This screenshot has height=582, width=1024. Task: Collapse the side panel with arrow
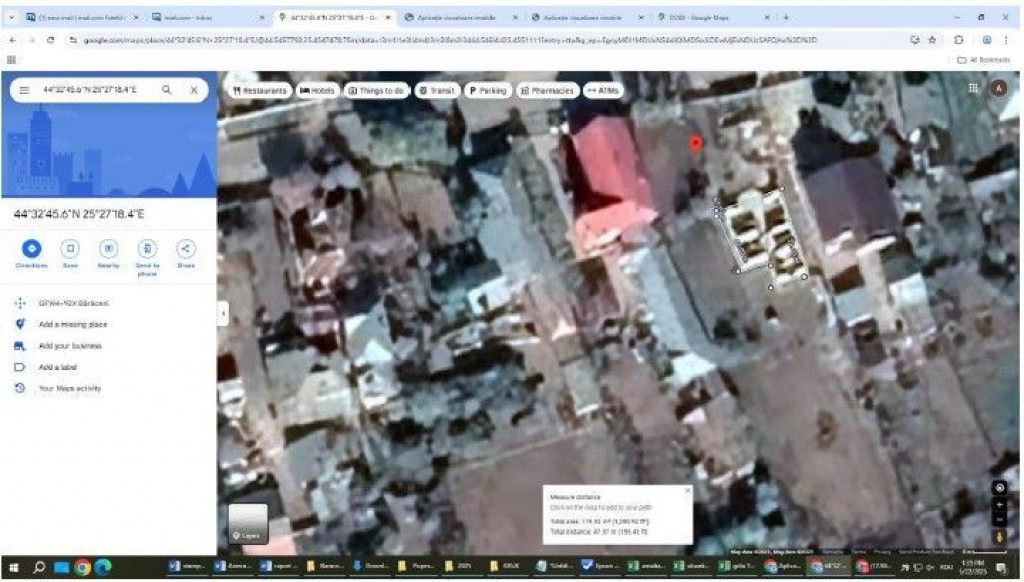(223, 313)
